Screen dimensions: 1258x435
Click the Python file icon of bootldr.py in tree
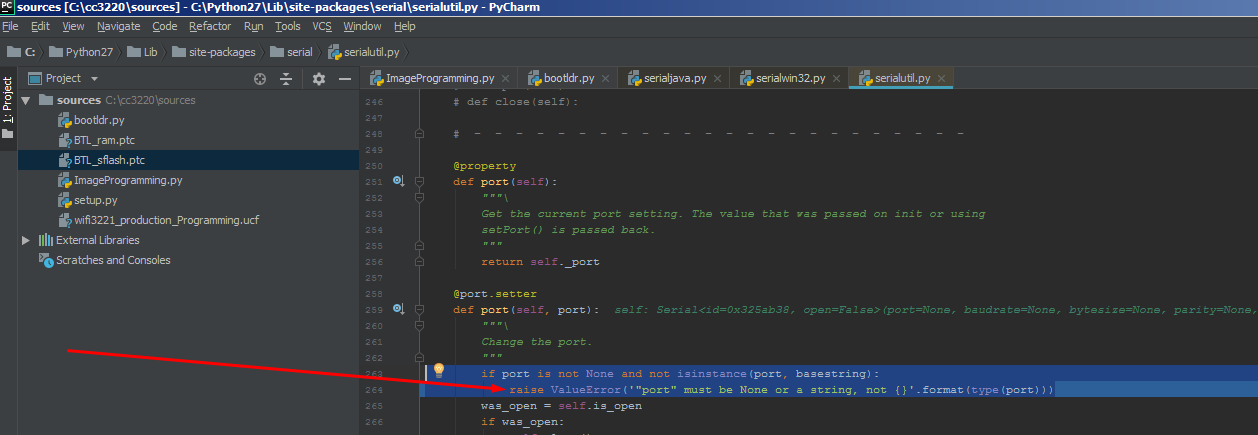tap(64, 120)
